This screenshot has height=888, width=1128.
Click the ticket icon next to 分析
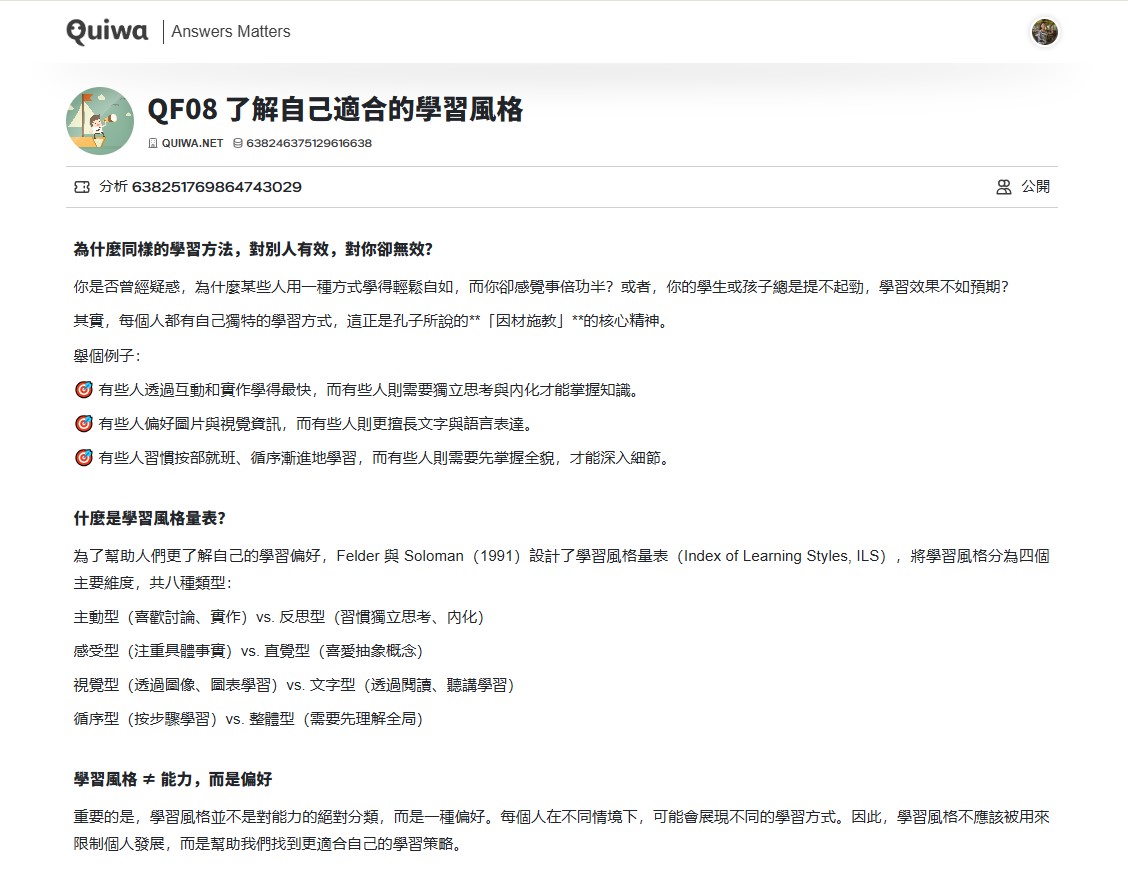82,187
